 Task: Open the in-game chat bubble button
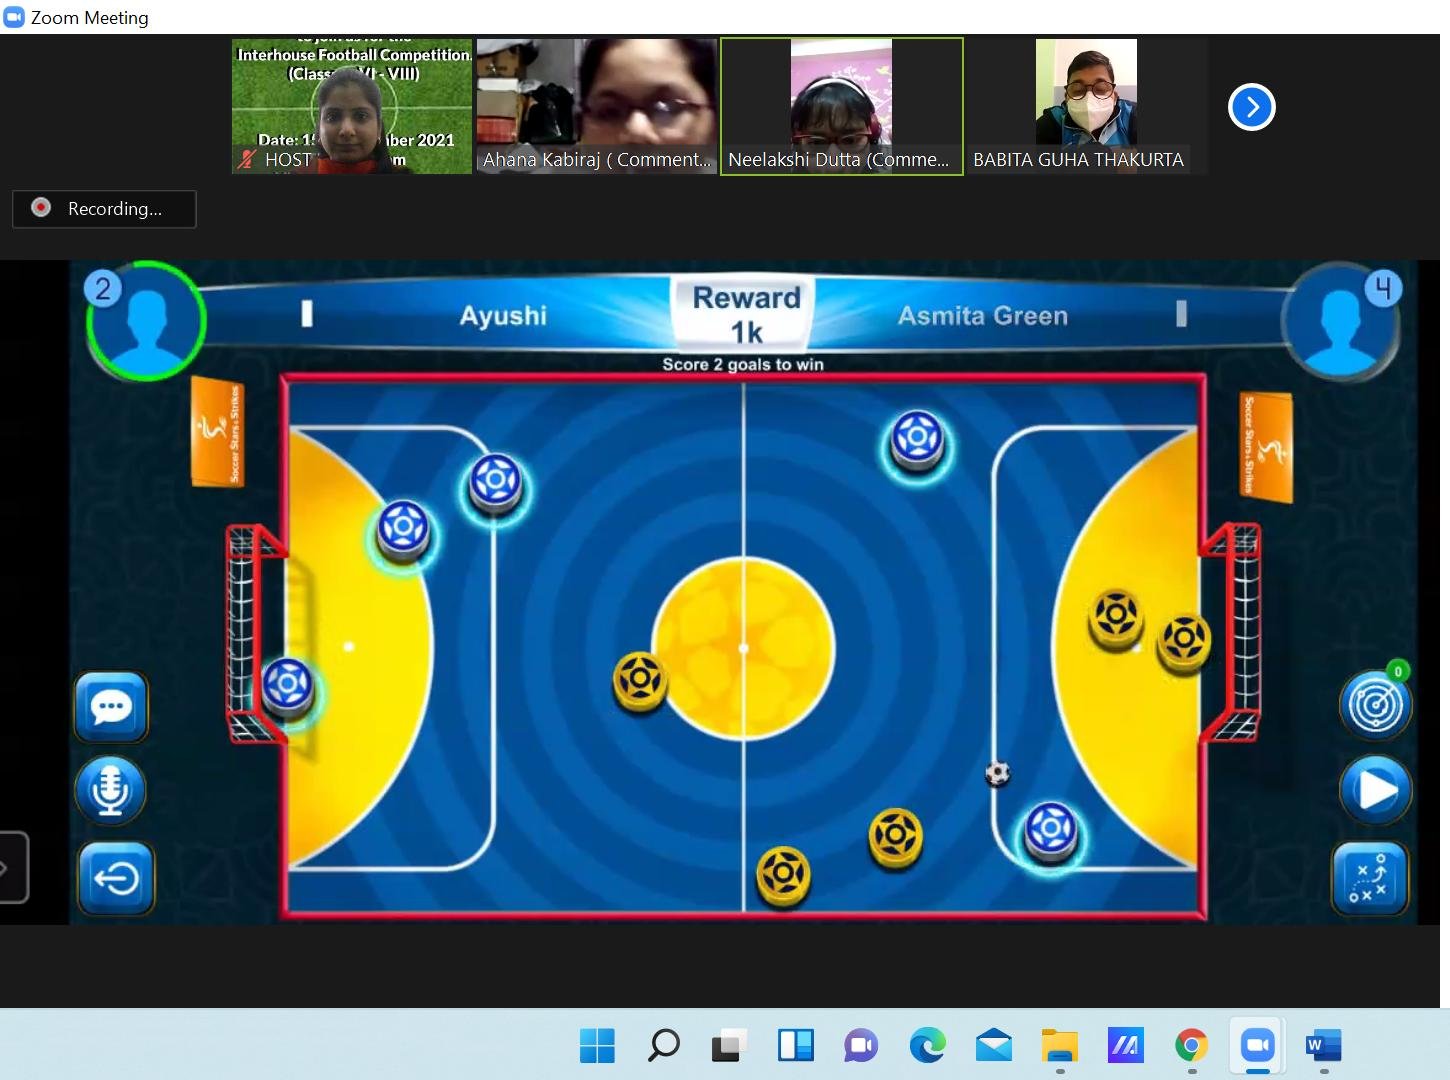[x=111, y=707]
